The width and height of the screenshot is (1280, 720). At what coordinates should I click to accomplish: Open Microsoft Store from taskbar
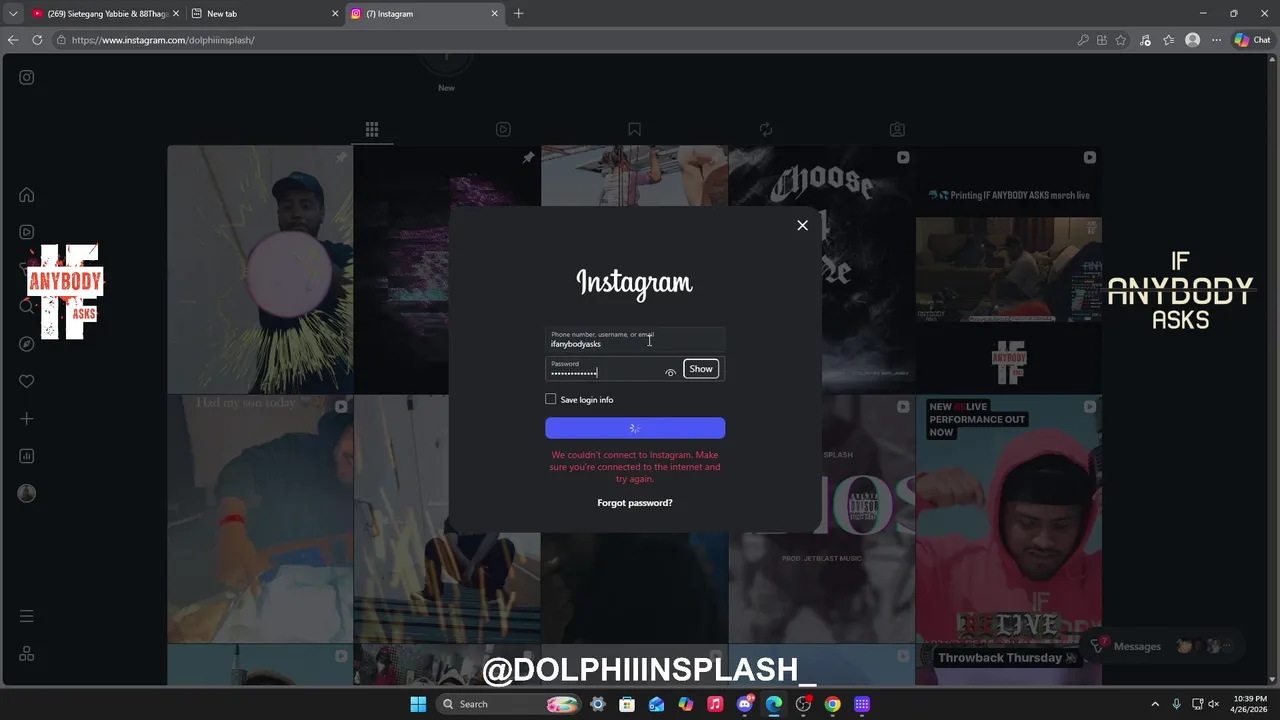(x=627, y=704)
